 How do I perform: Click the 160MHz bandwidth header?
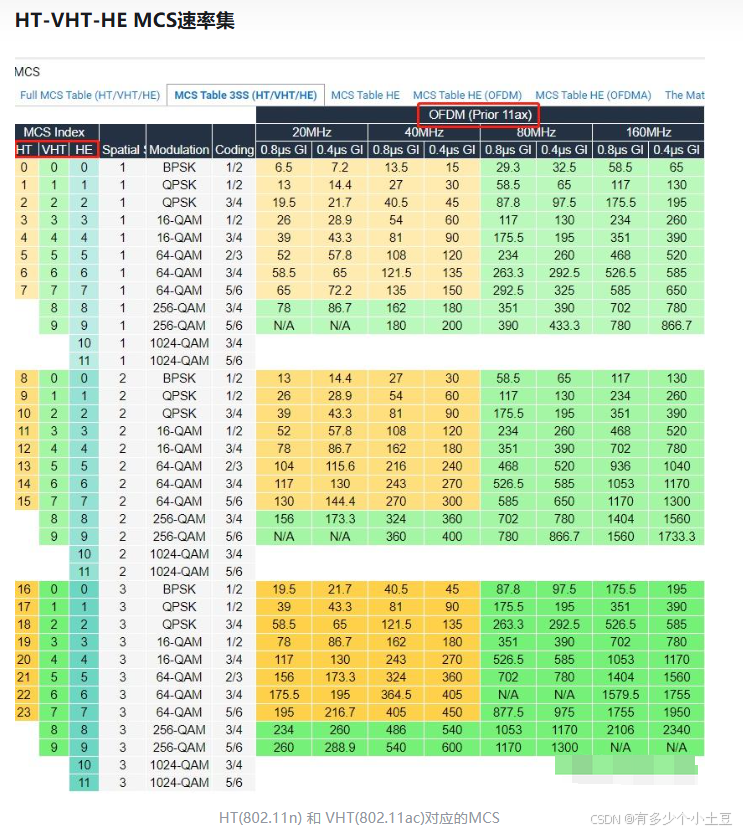point(649,132)
